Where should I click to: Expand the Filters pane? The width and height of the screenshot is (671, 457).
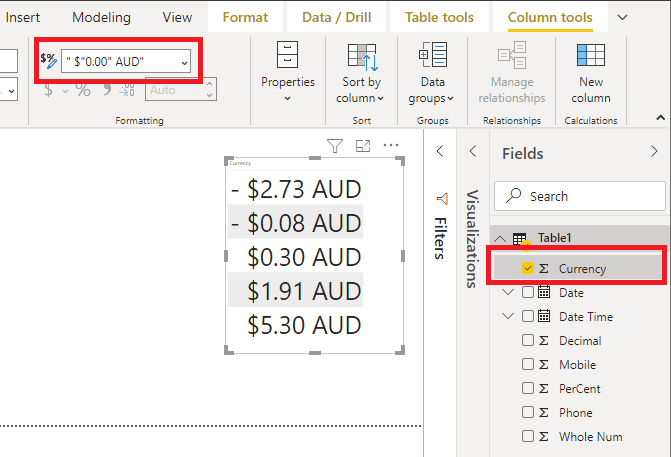click(439, 151)
